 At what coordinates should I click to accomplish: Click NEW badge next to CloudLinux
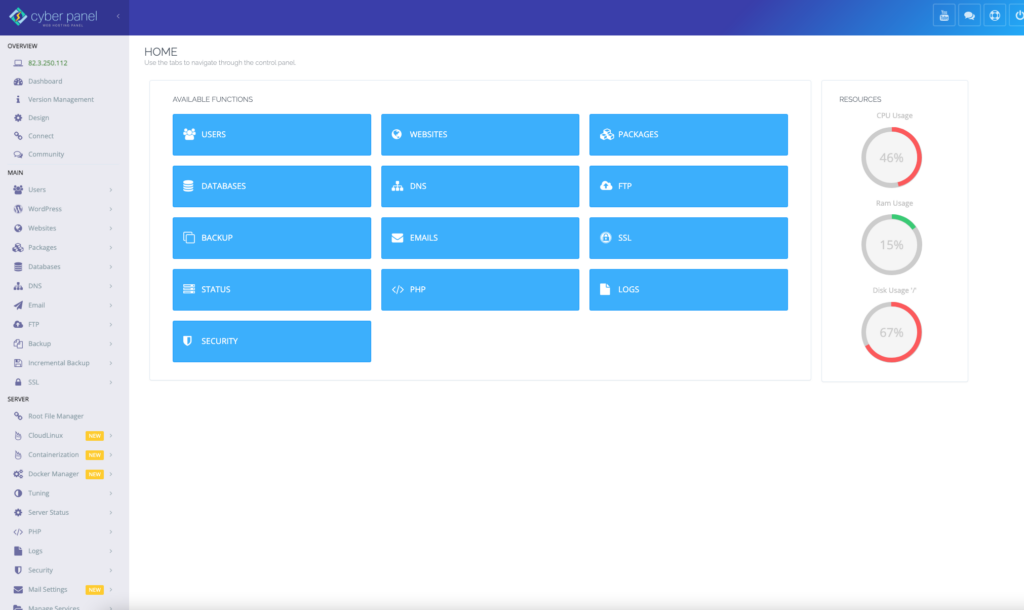point(95,436)
